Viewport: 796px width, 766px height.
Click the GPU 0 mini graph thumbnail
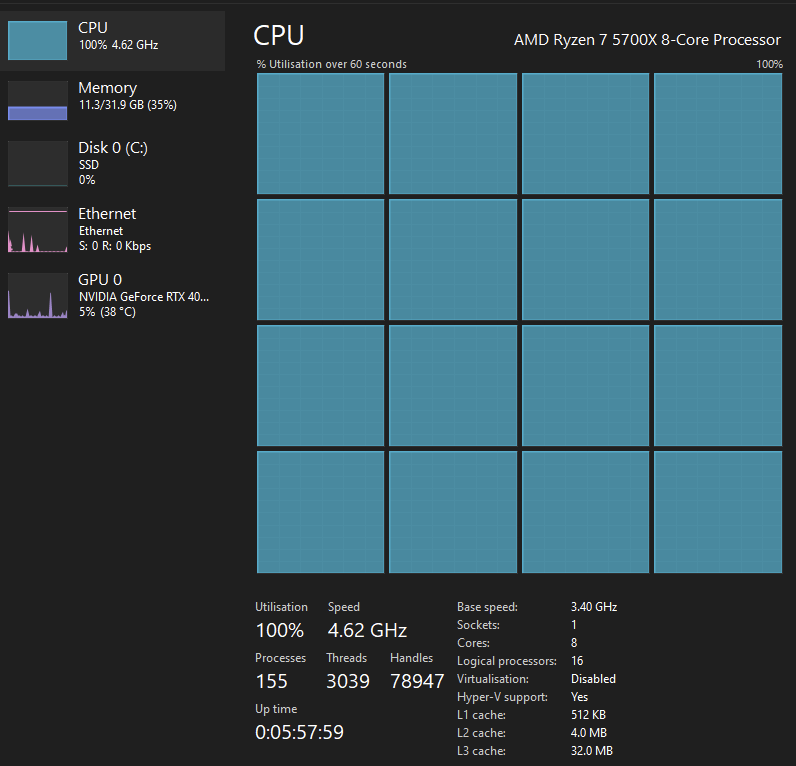coord(38,296)
